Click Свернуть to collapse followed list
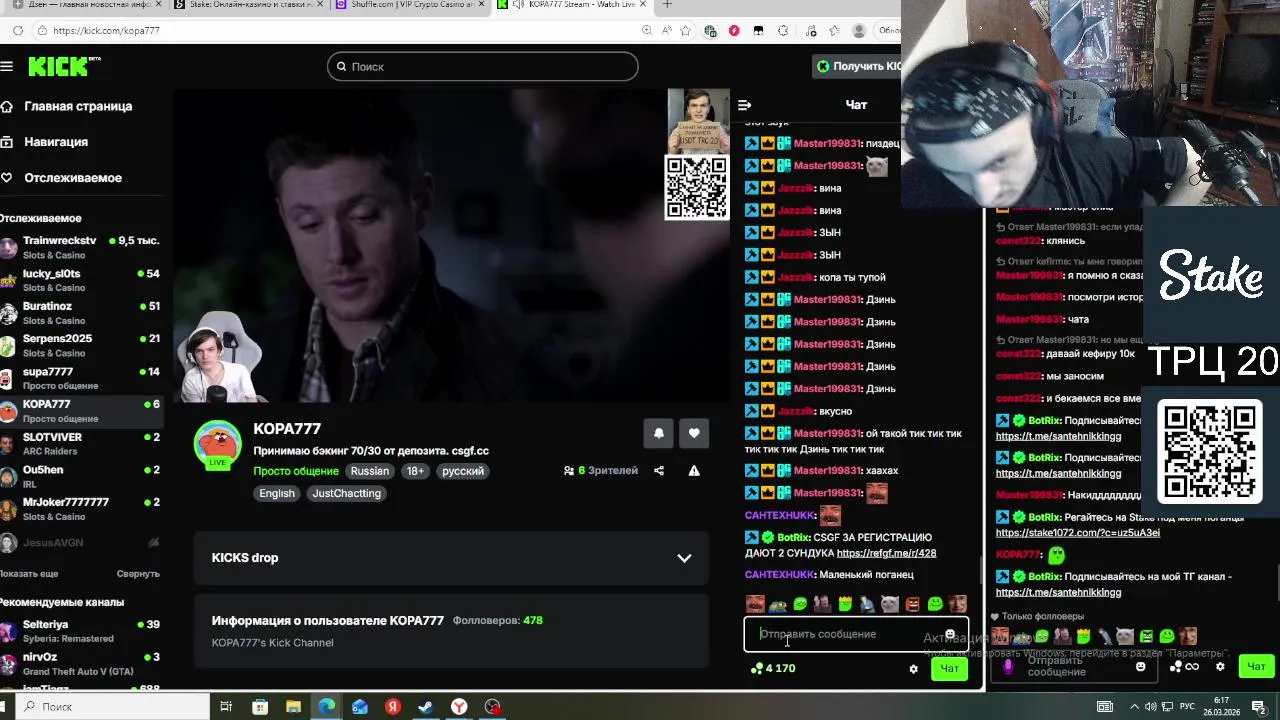The width and height of the screenshot is (1280, 720). point(138,574)
